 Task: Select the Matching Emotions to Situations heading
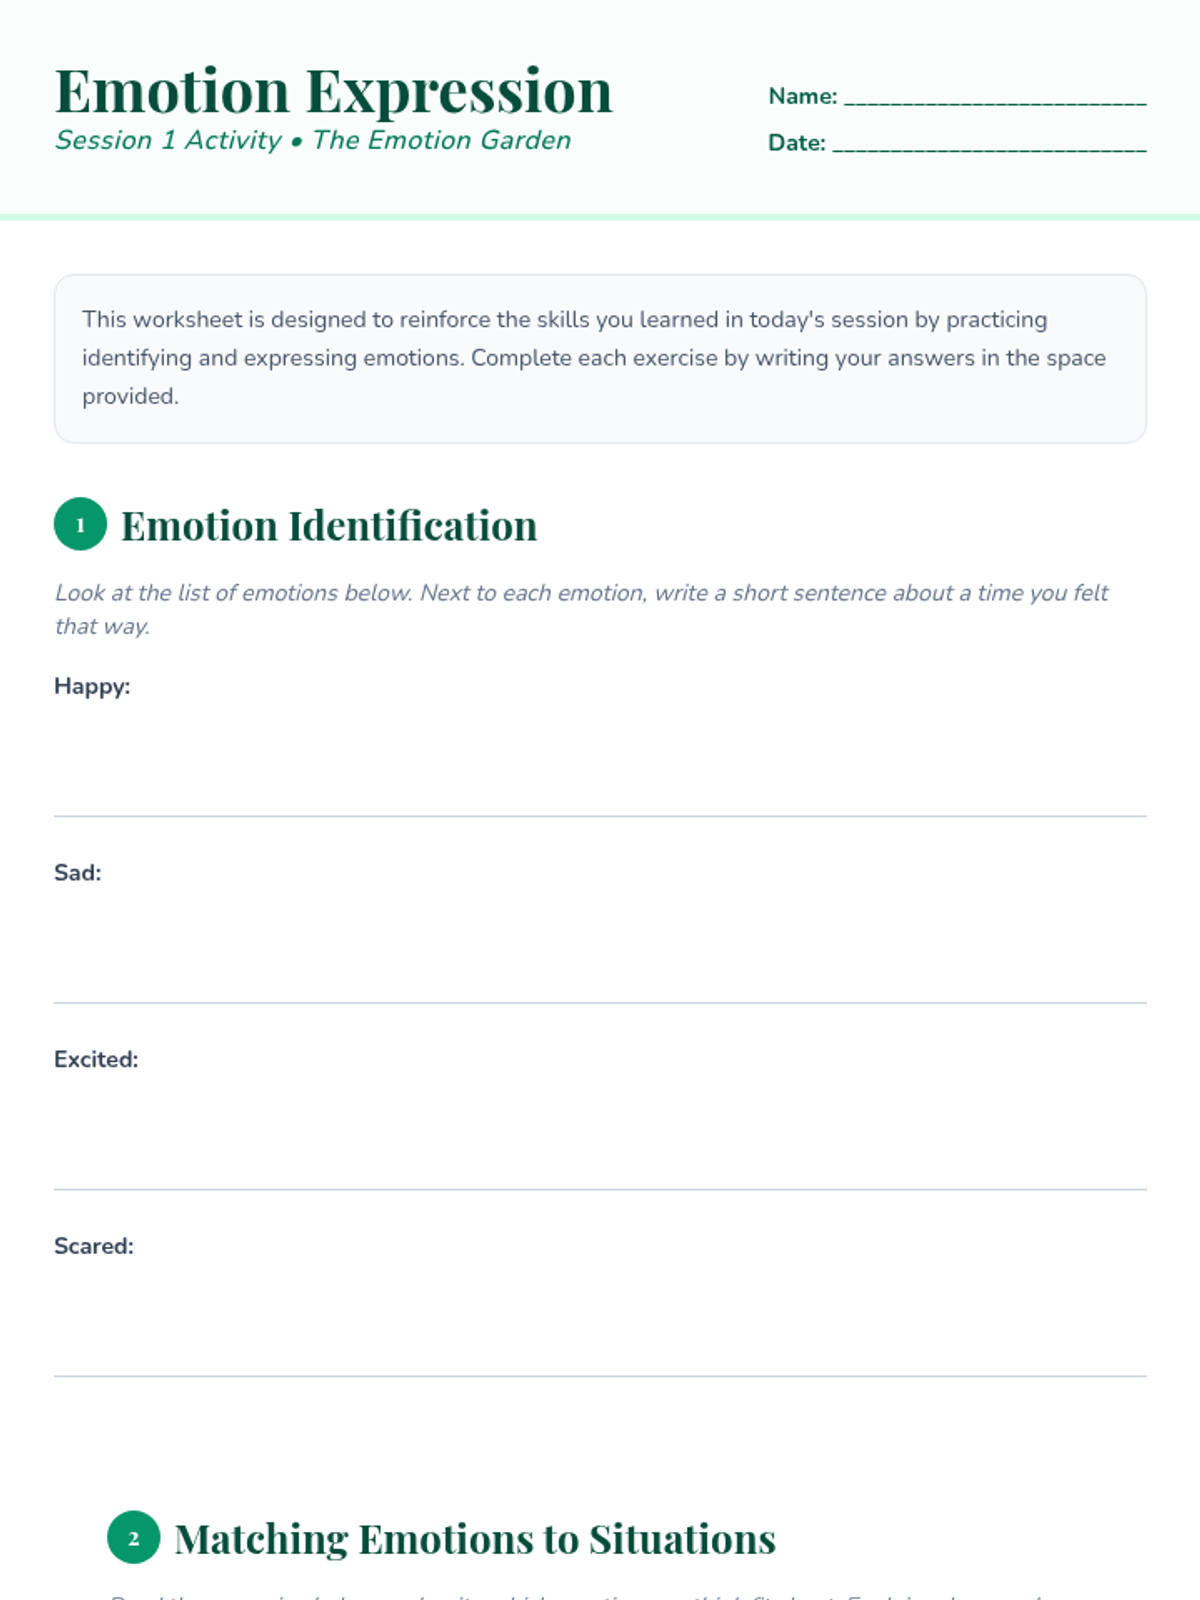[x=474, y=1539]
